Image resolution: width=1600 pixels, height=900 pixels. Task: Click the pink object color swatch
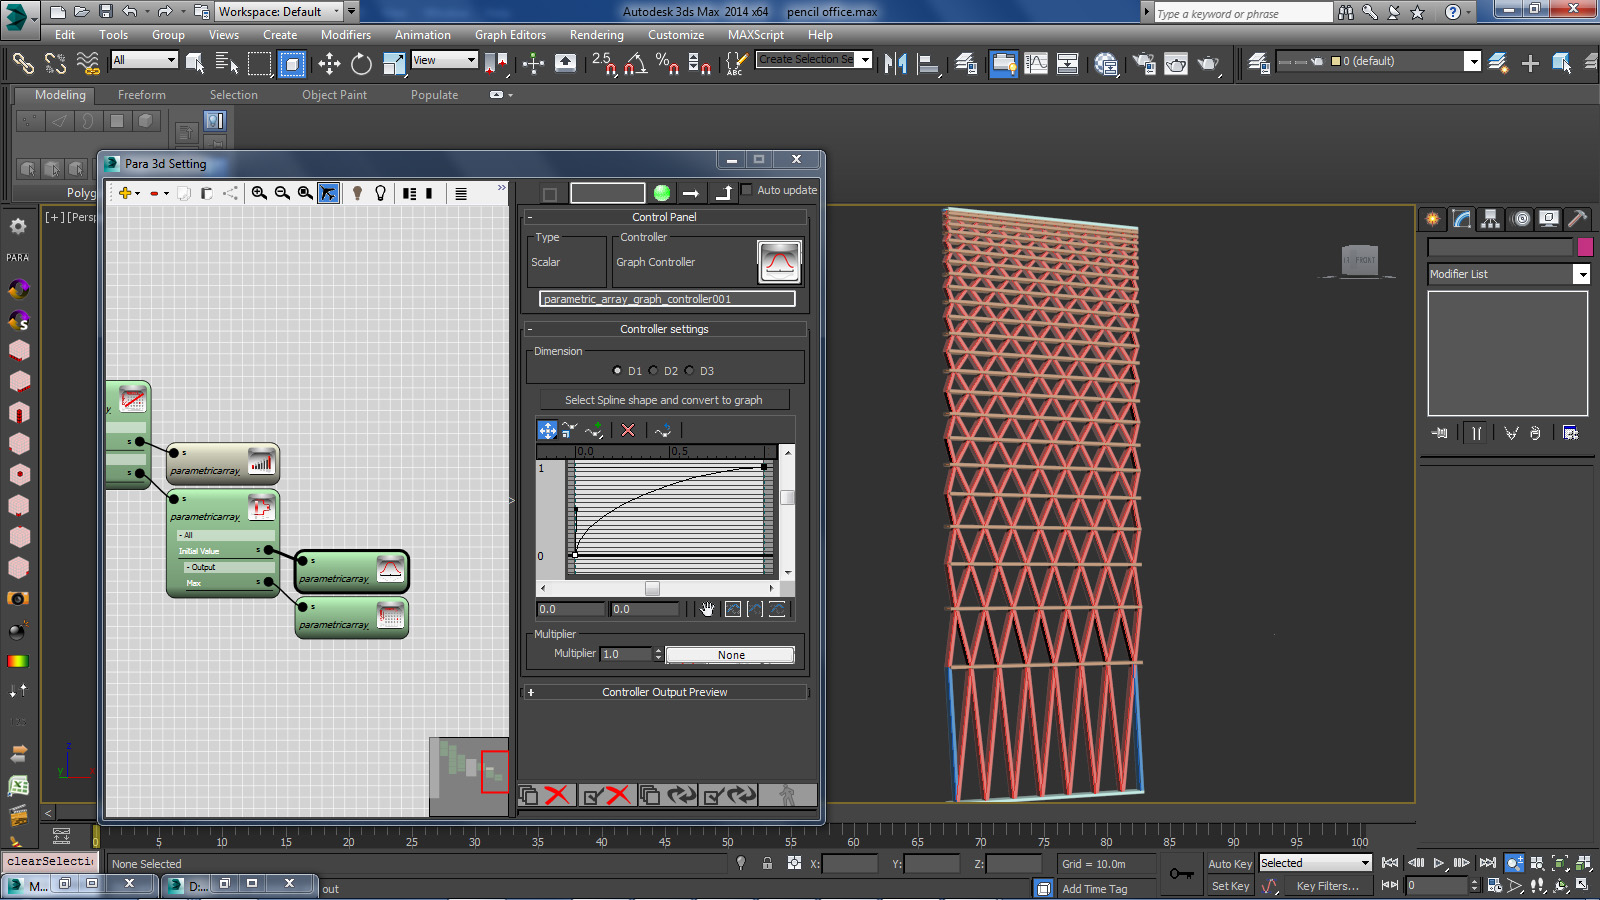(1585, 247)
